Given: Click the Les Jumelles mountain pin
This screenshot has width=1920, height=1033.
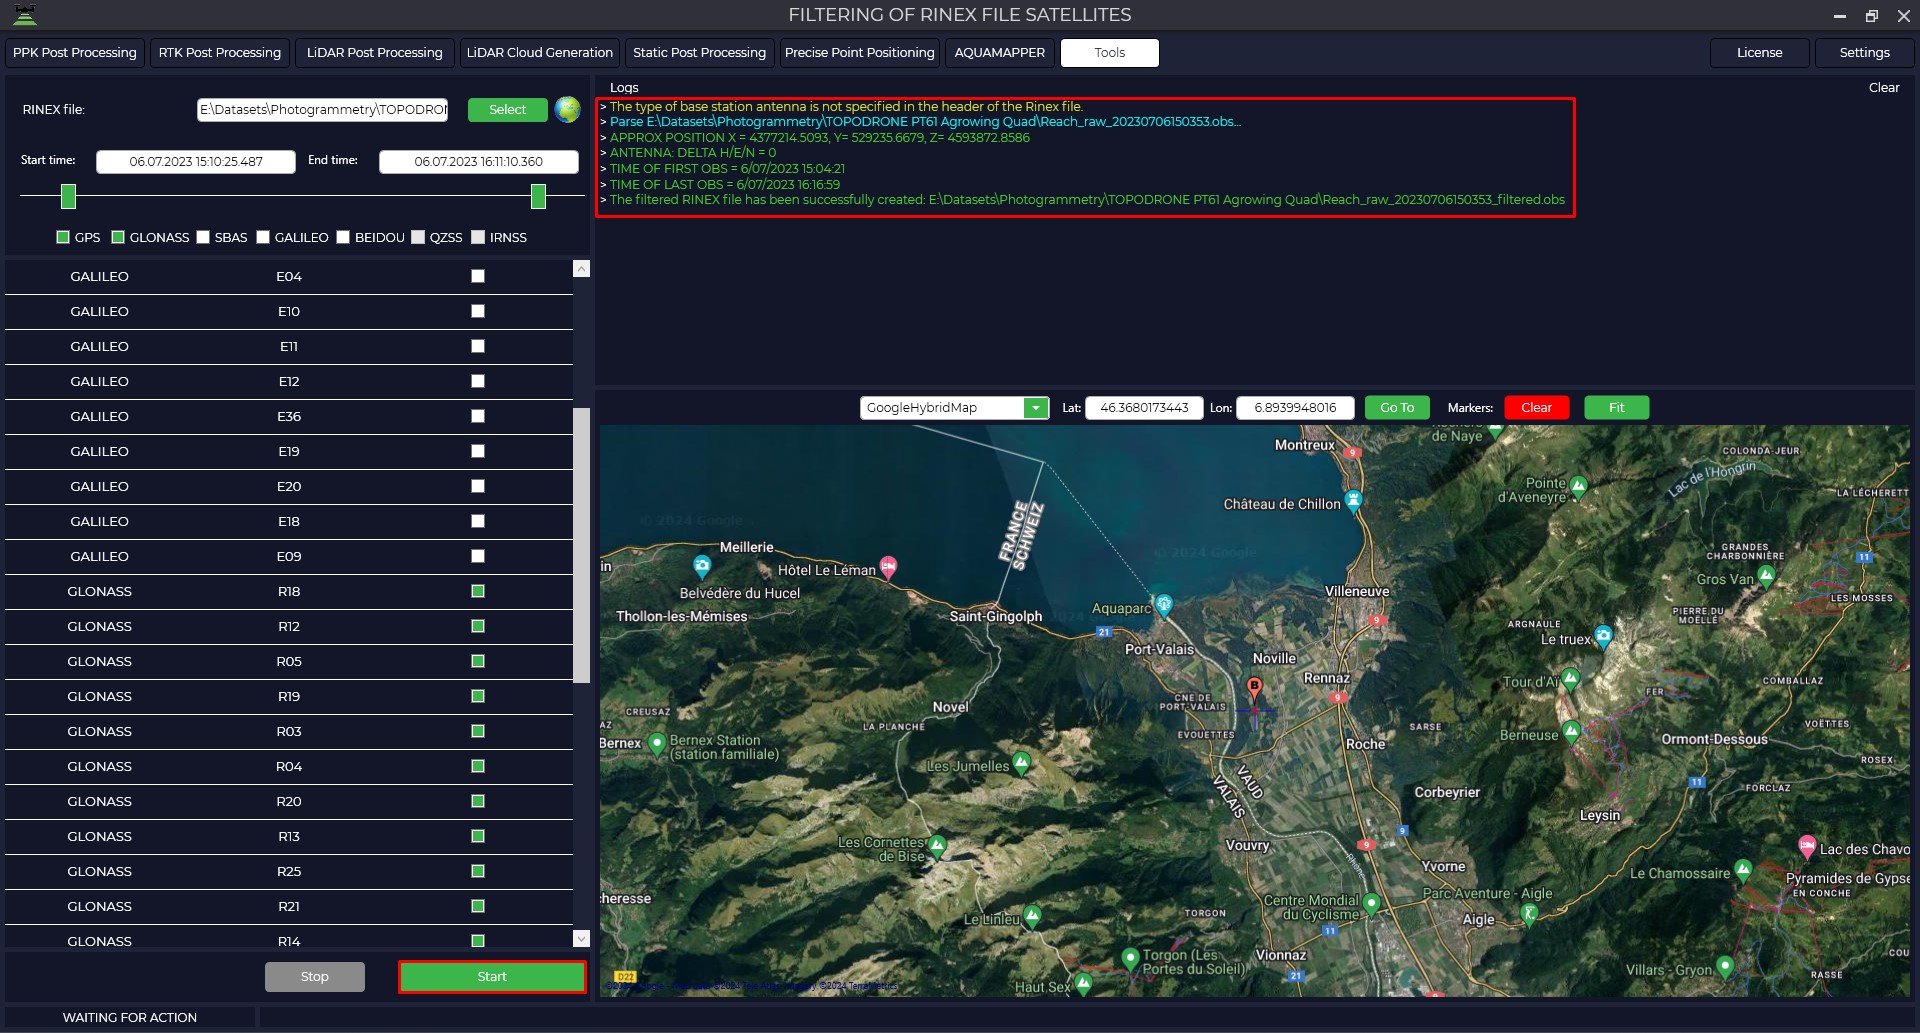Looking at the screenshot, I should tap(1021, 763).
